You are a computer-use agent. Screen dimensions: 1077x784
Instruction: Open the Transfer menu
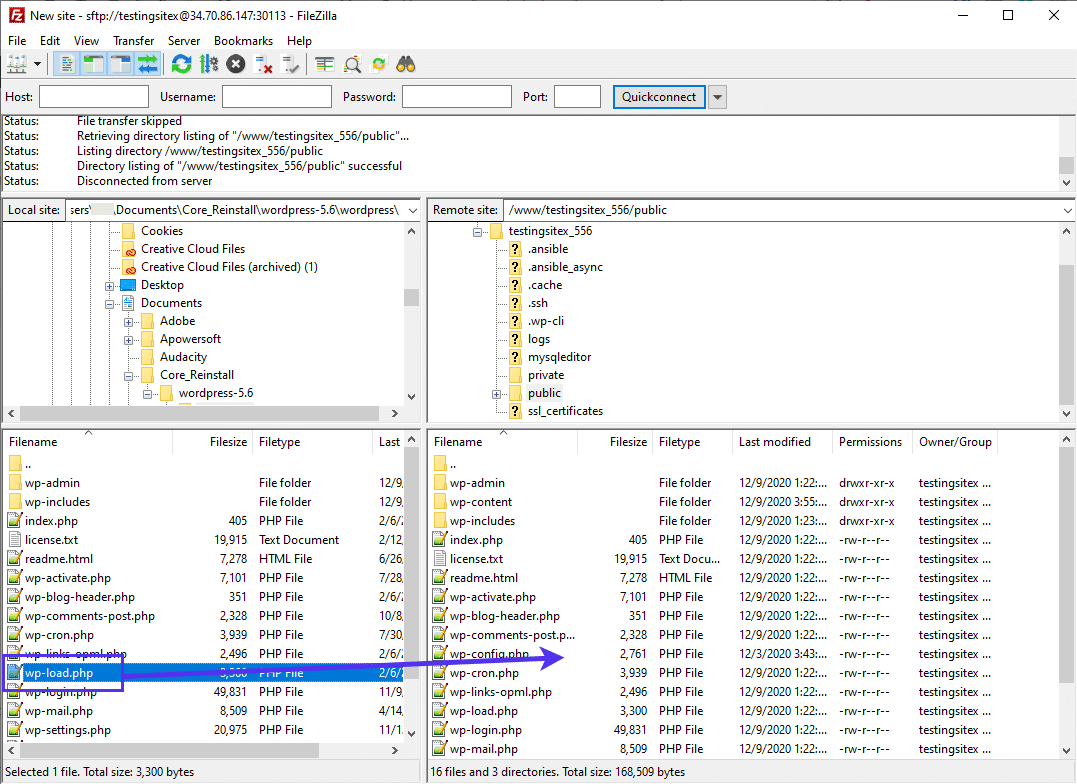(x=133, y=41)
